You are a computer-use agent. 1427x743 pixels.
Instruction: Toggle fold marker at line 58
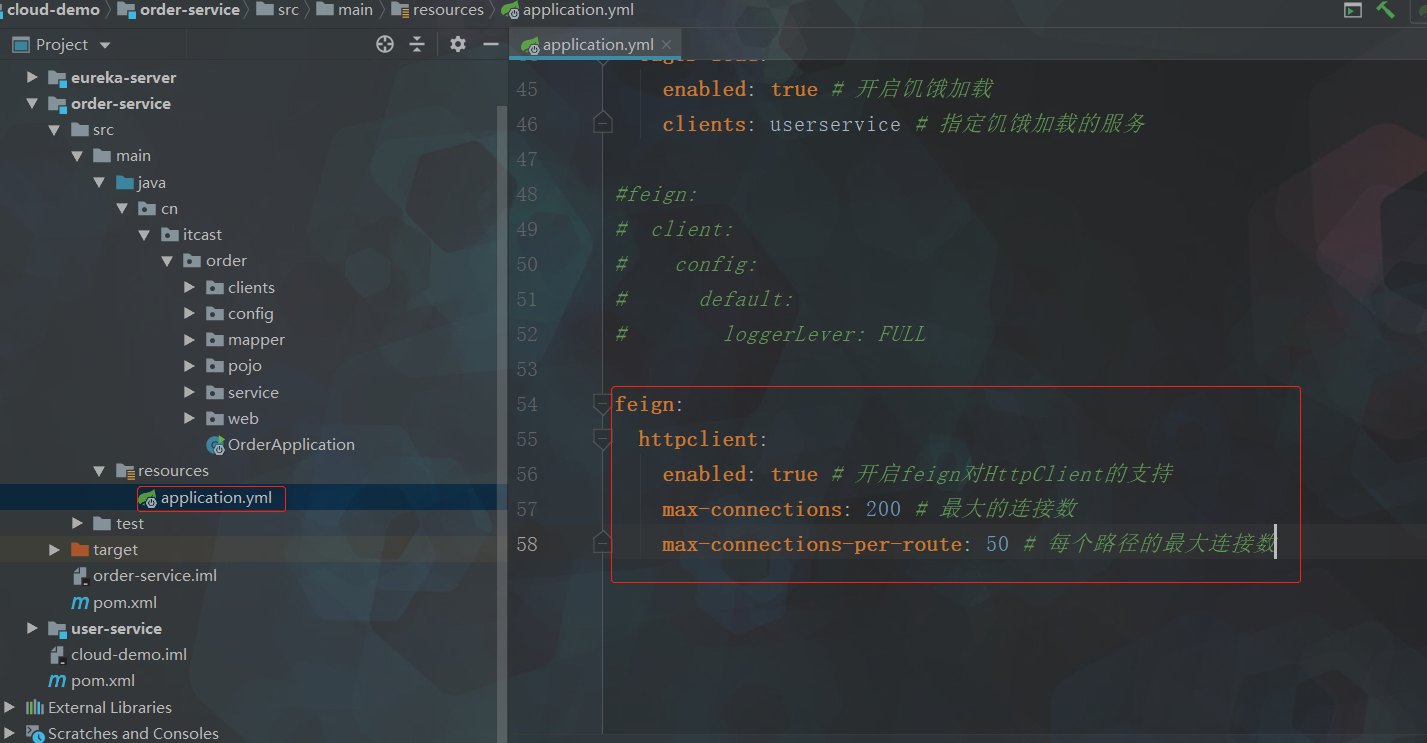click(602, 544)
